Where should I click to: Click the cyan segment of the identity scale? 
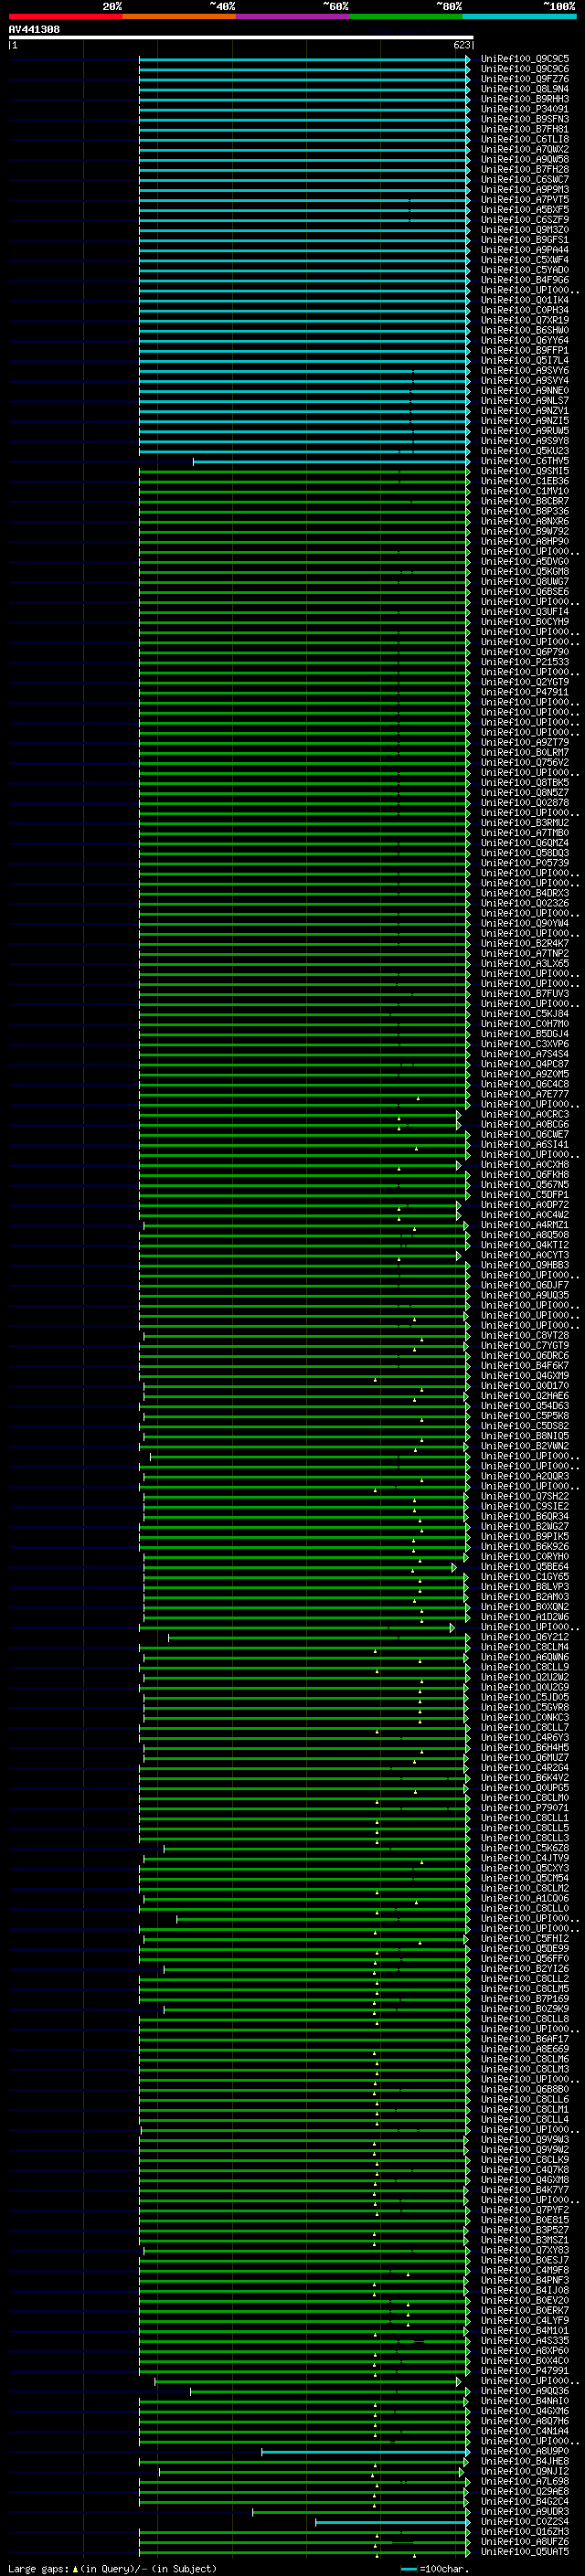[520, 16]
